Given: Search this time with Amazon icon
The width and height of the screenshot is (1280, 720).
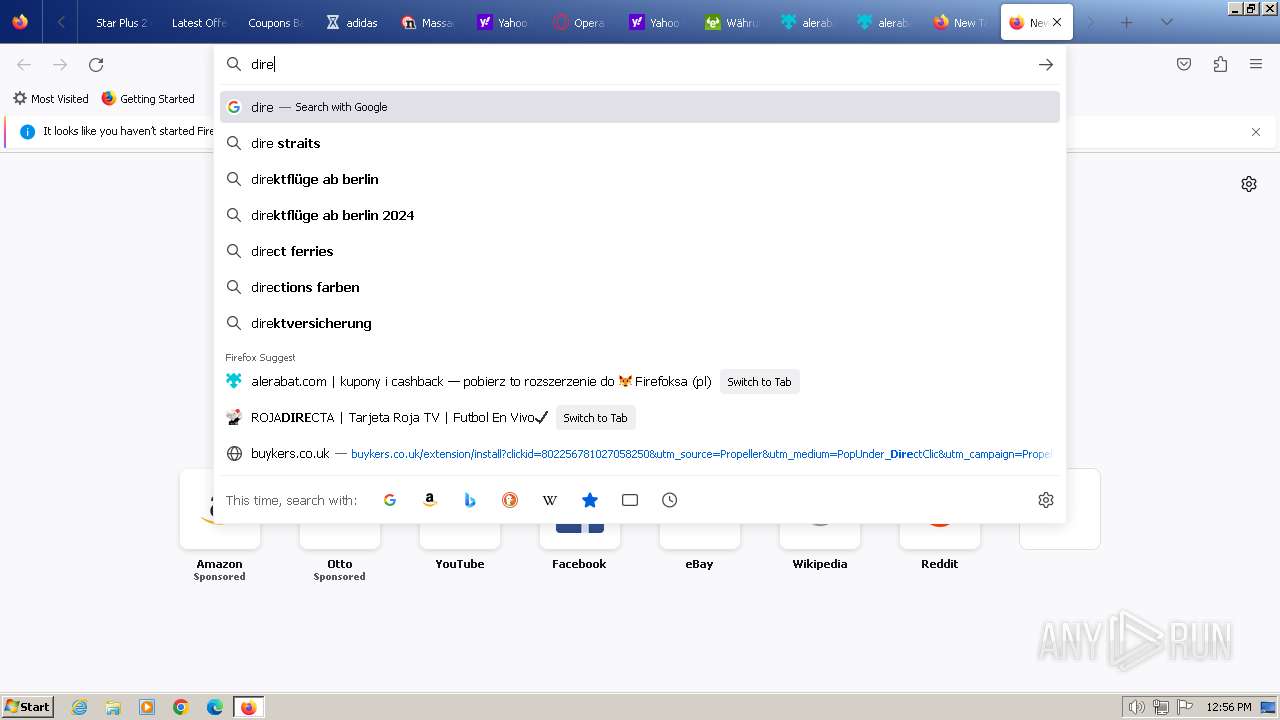Looking at the screenshot, I should (430, 500).
